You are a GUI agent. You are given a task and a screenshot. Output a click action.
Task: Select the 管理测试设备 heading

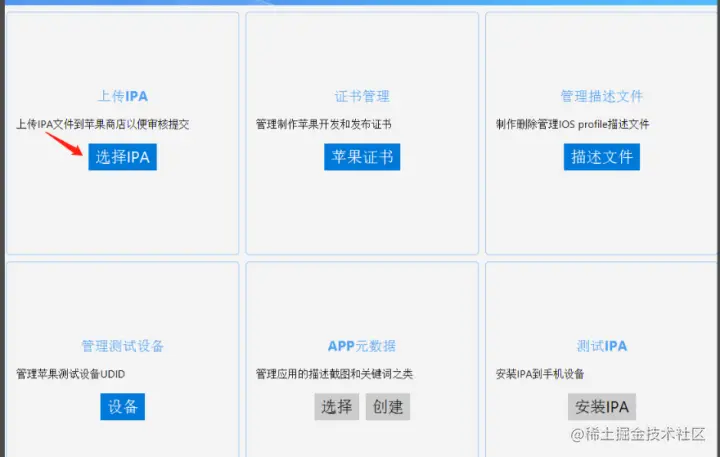tap(123, 346)
